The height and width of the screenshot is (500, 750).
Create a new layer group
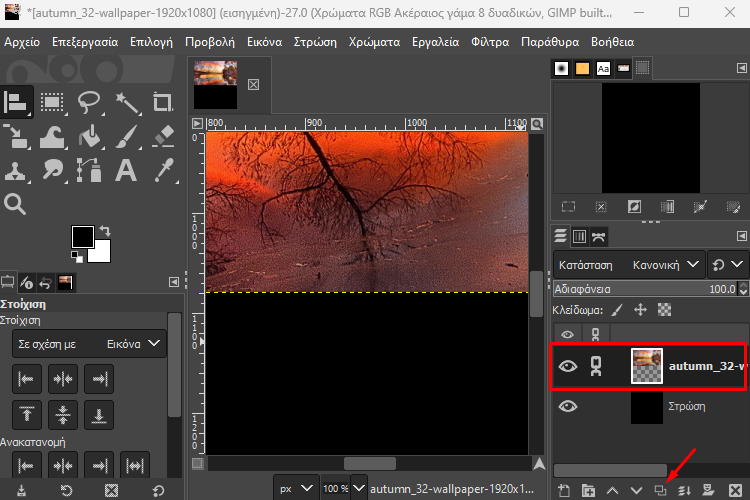588,490
